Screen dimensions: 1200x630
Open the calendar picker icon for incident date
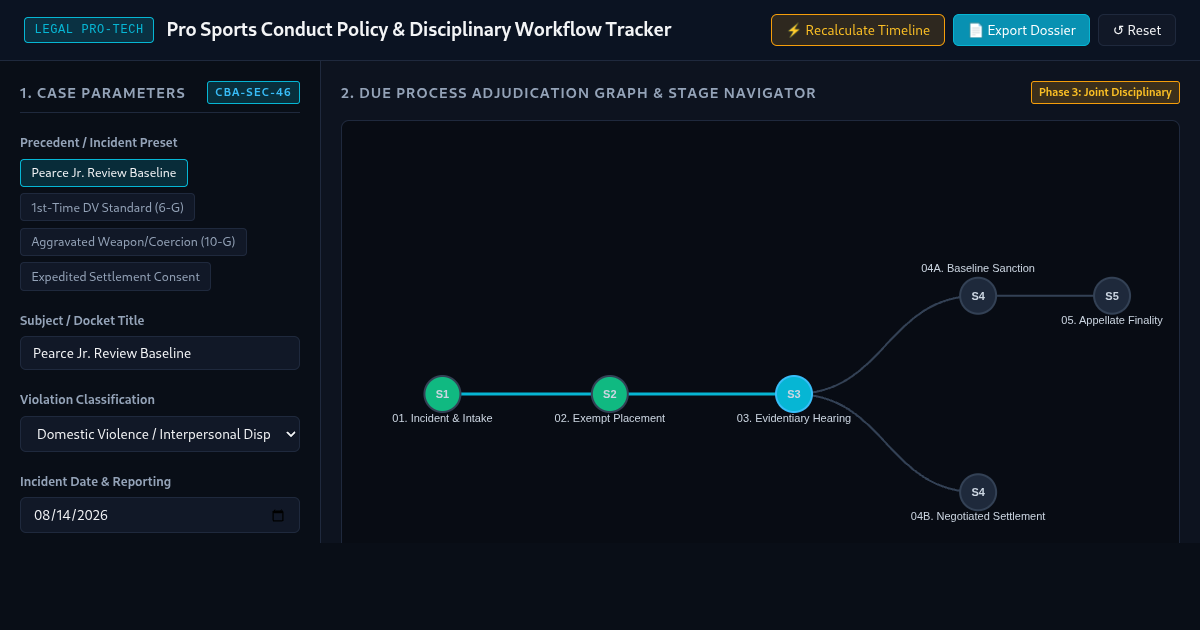278,516
